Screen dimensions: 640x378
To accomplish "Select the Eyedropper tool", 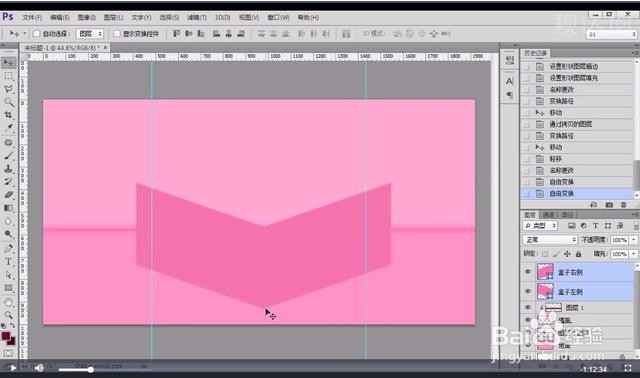I will pyautogui.click(x=8, y=128).
